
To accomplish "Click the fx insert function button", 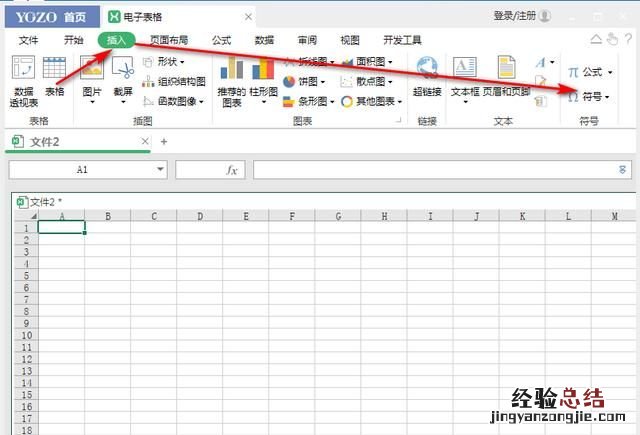I will coord(231,170).
